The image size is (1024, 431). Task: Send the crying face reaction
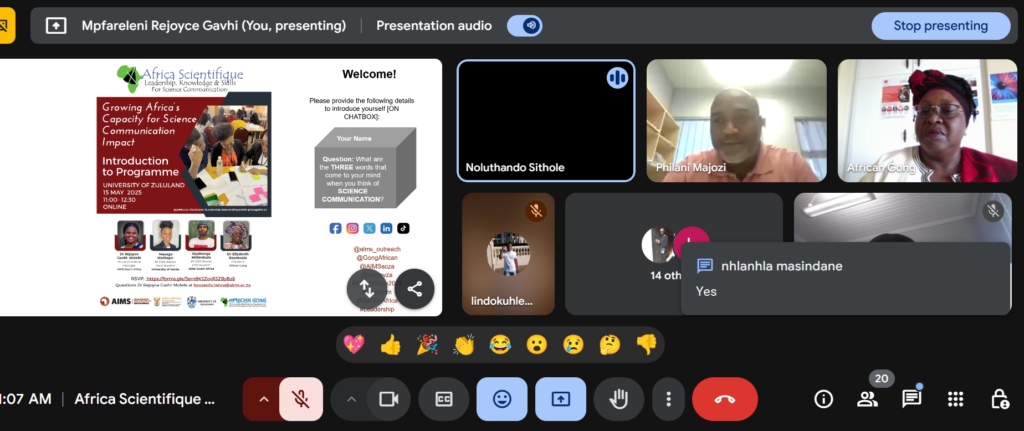pyautogui.click(x=573, y=344)
